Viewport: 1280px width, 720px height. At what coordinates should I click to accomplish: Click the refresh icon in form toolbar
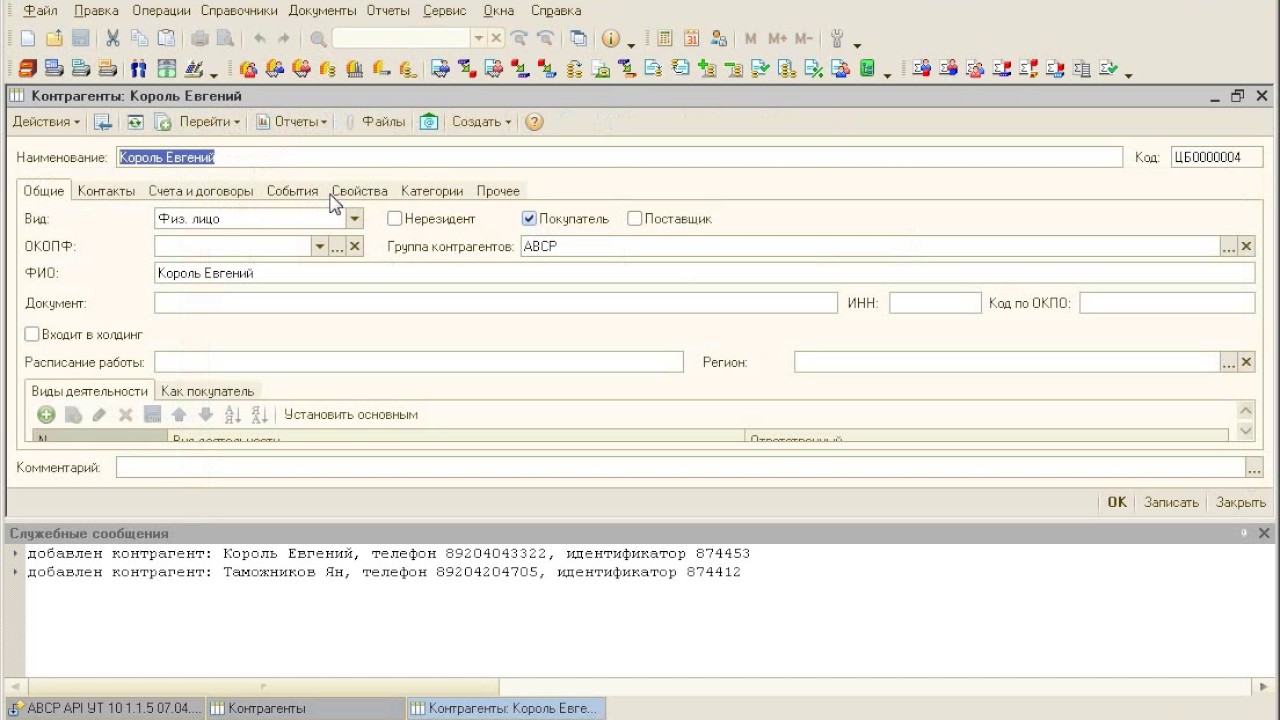pos(135,122)
